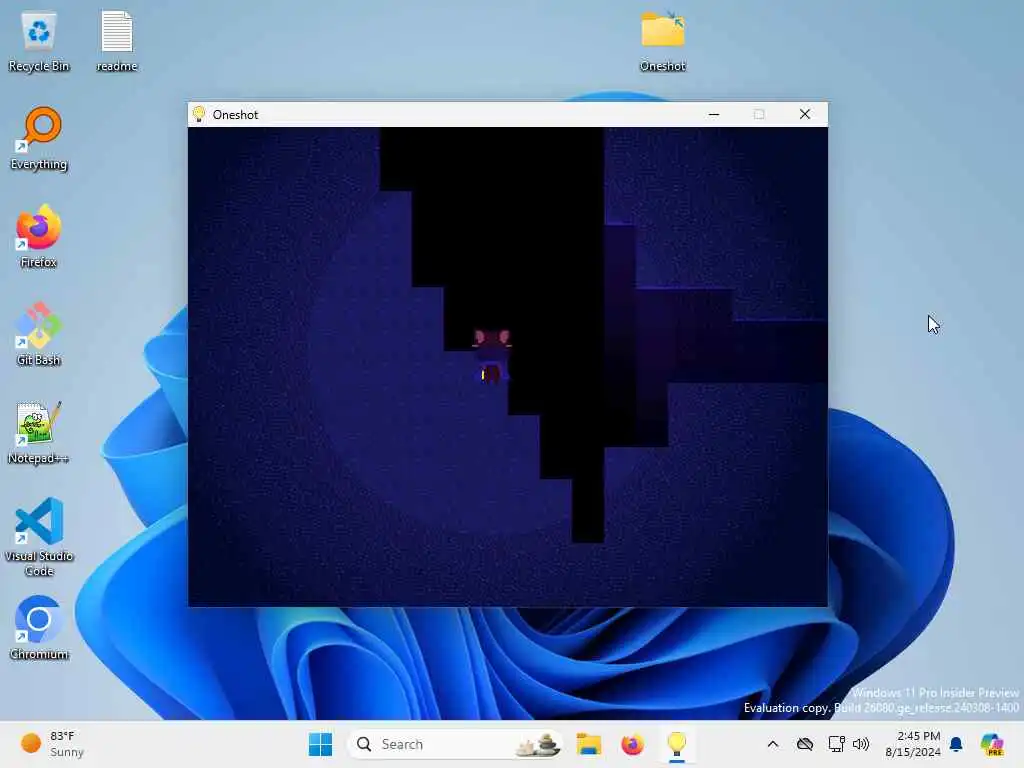Screen dimensions: 1024x768
Task: Click the cloud sync tray icon
Action: (x=805, y=744)
